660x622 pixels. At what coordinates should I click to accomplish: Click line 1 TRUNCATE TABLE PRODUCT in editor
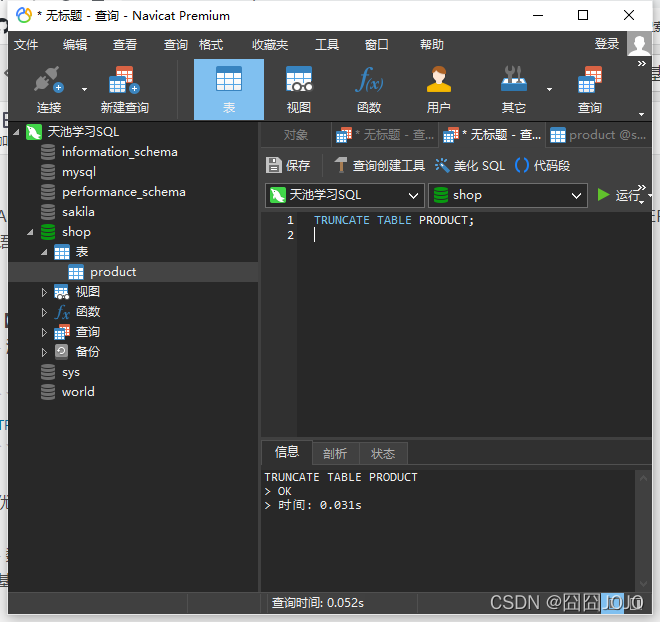(394, 220)
